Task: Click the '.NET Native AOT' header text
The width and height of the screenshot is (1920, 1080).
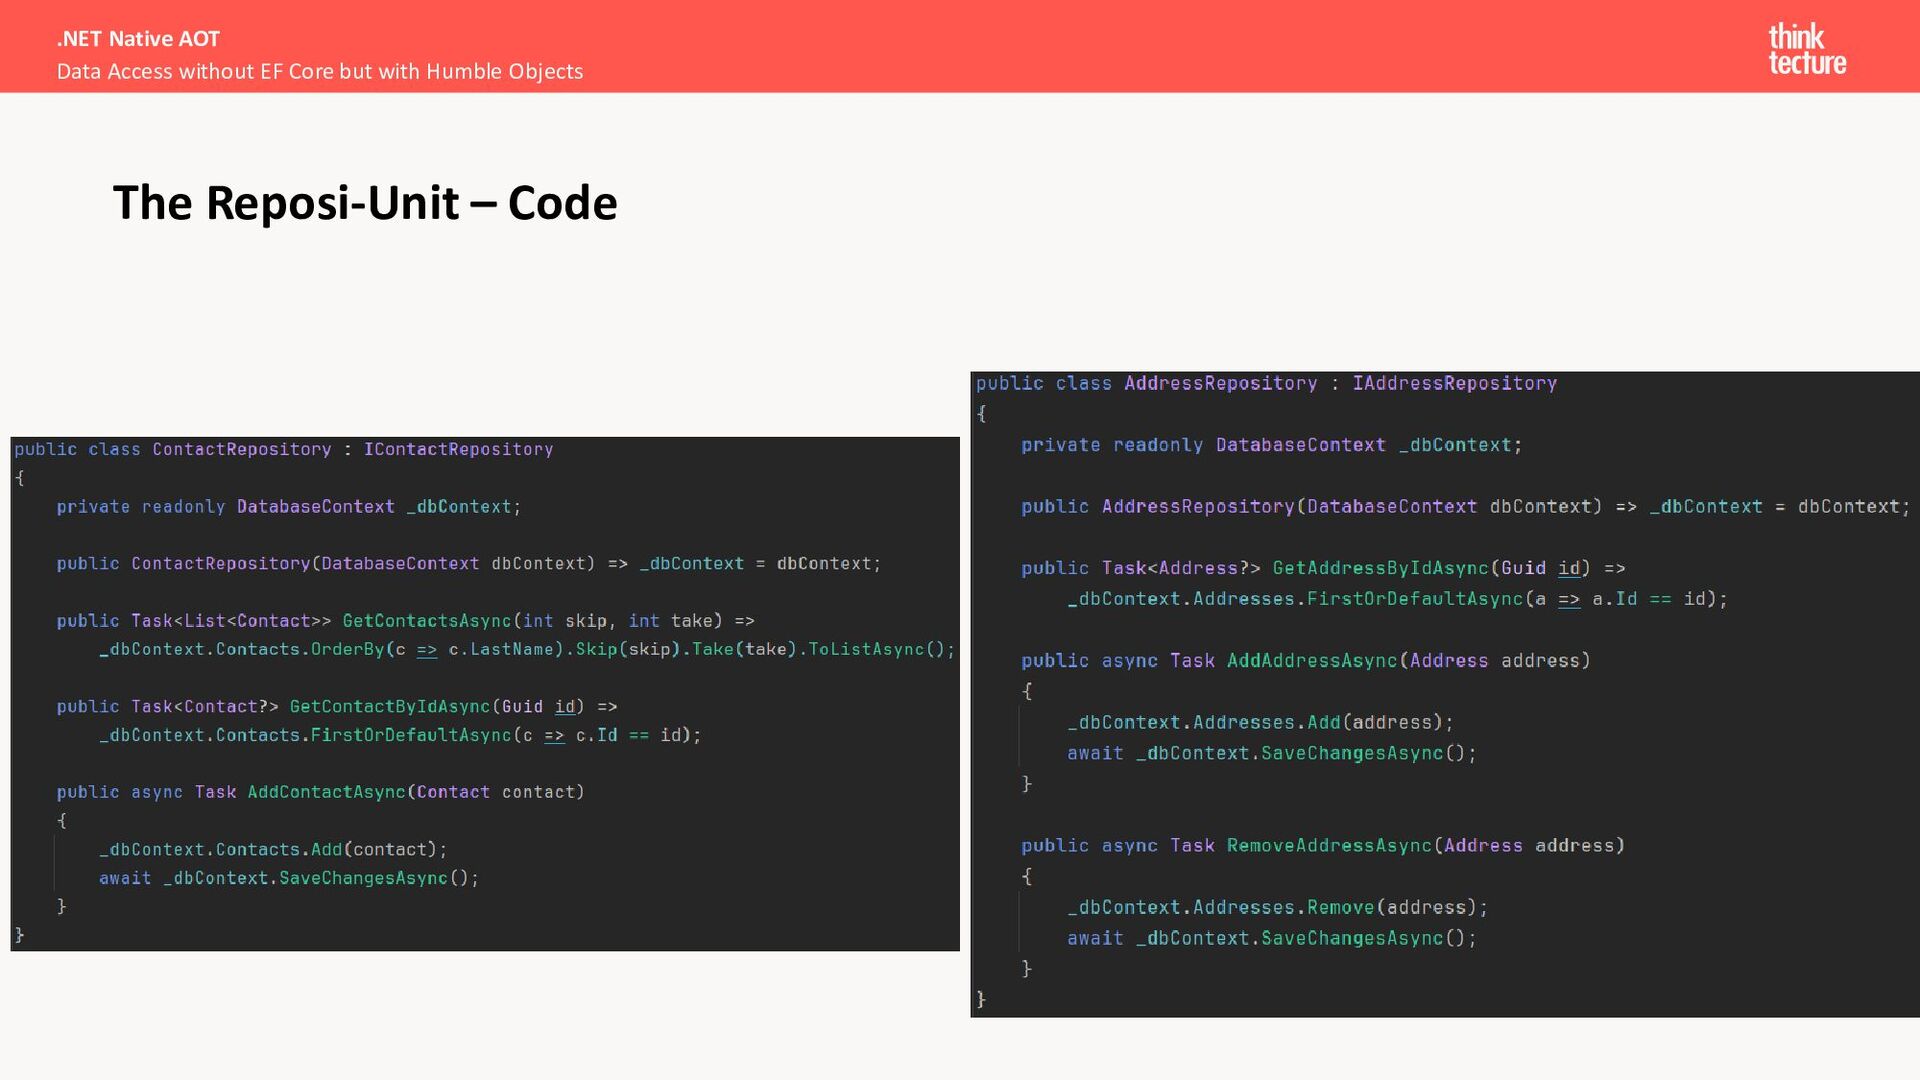Action: tap(138, 39)
